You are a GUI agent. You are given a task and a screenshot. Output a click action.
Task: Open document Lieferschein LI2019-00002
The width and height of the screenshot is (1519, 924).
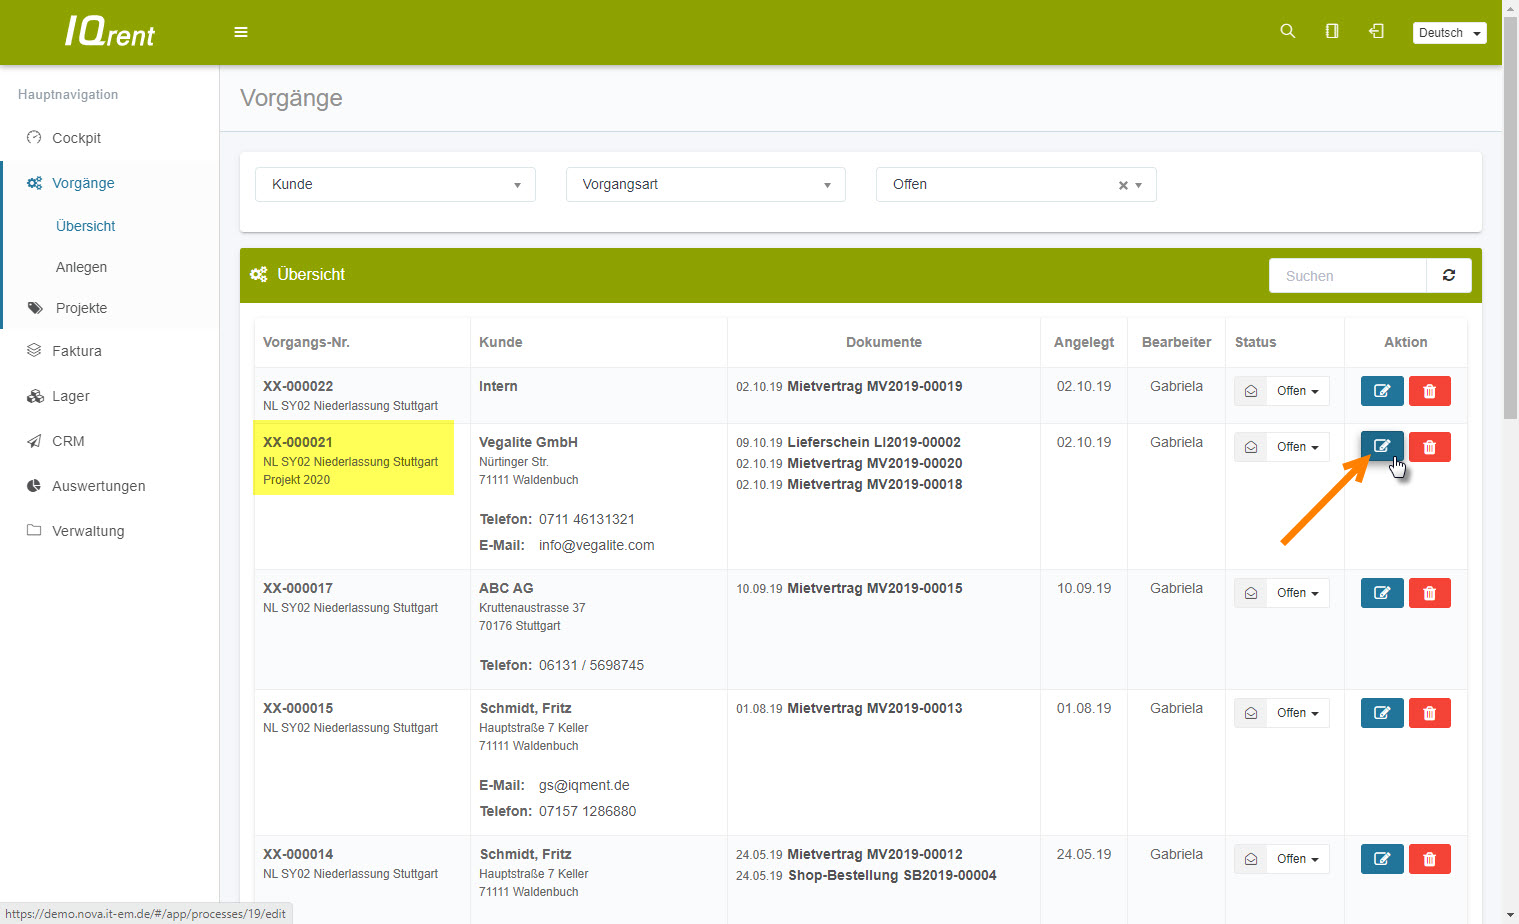(873, 442)
